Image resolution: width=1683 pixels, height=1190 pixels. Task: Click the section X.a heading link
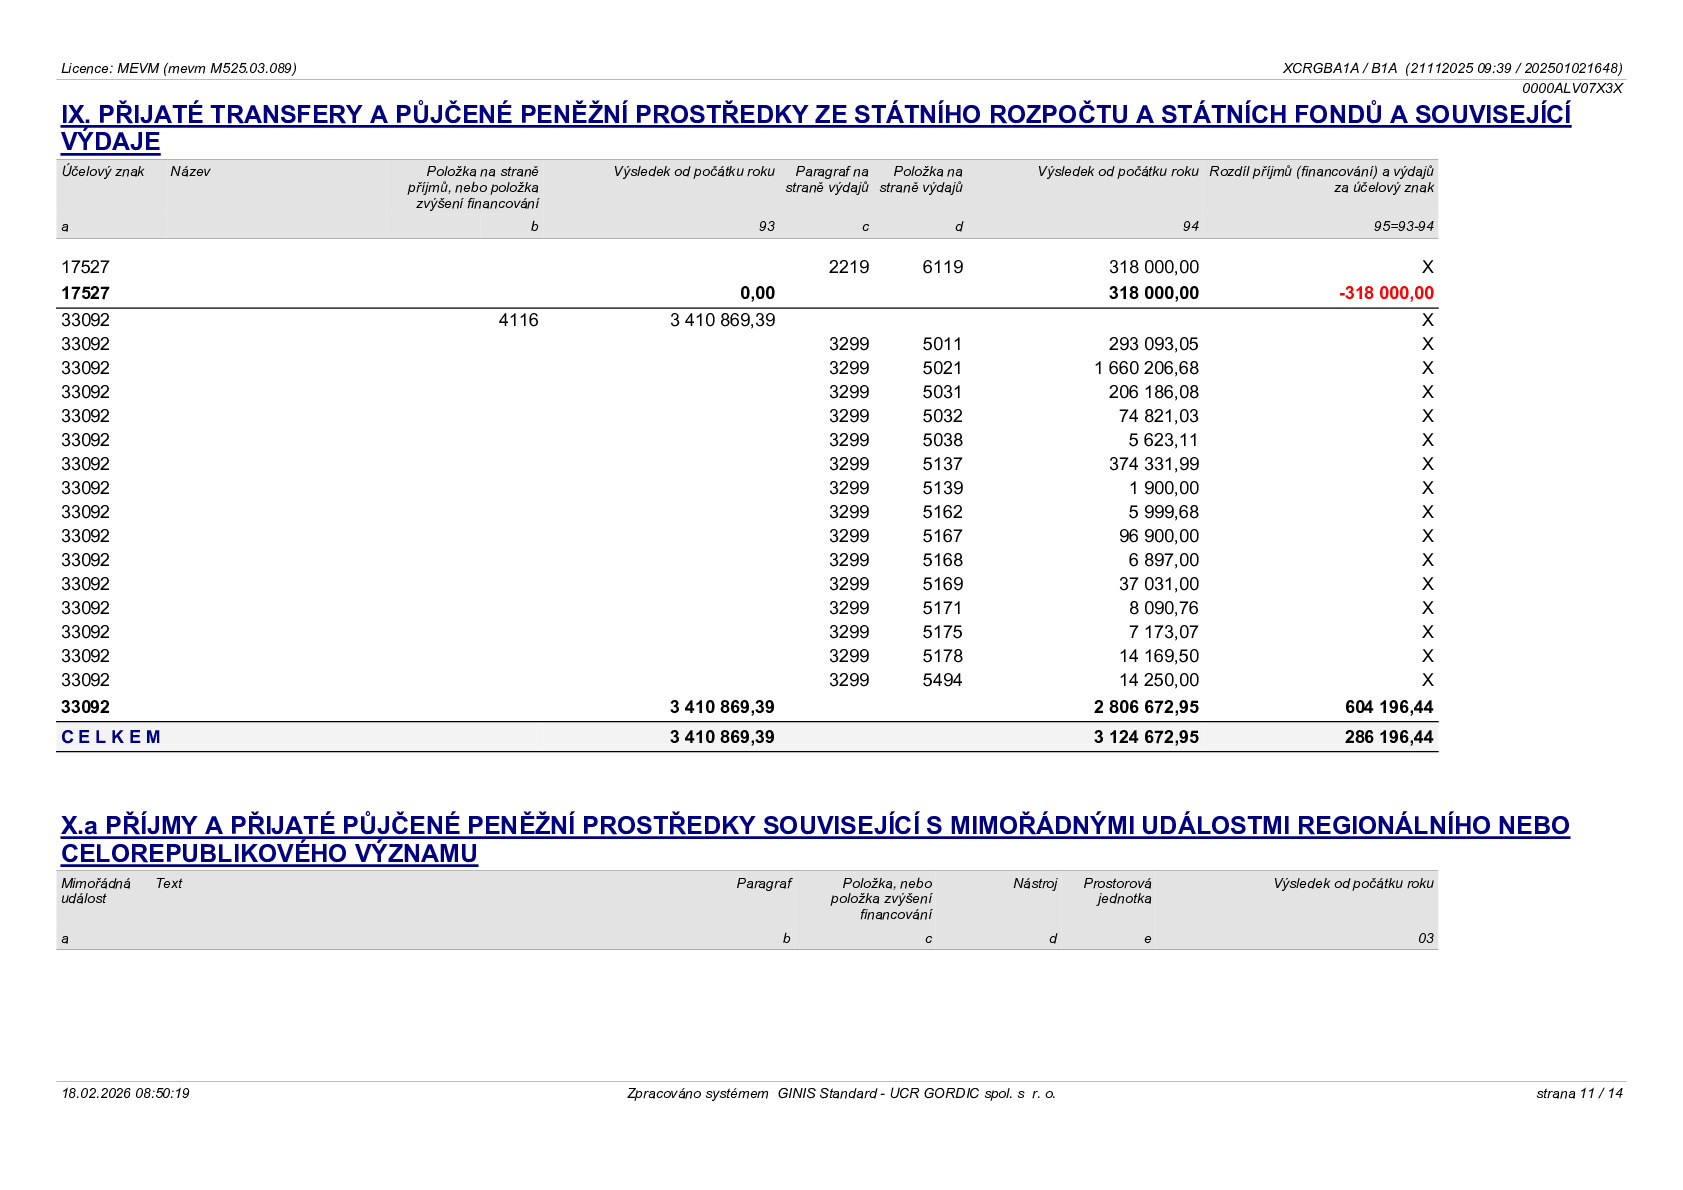point(815,839)
